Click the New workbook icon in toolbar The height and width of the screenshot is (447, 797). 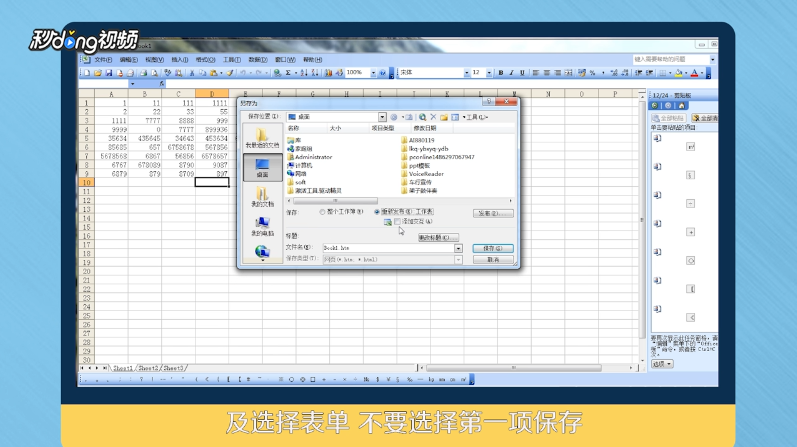click(x=87, y=73)
